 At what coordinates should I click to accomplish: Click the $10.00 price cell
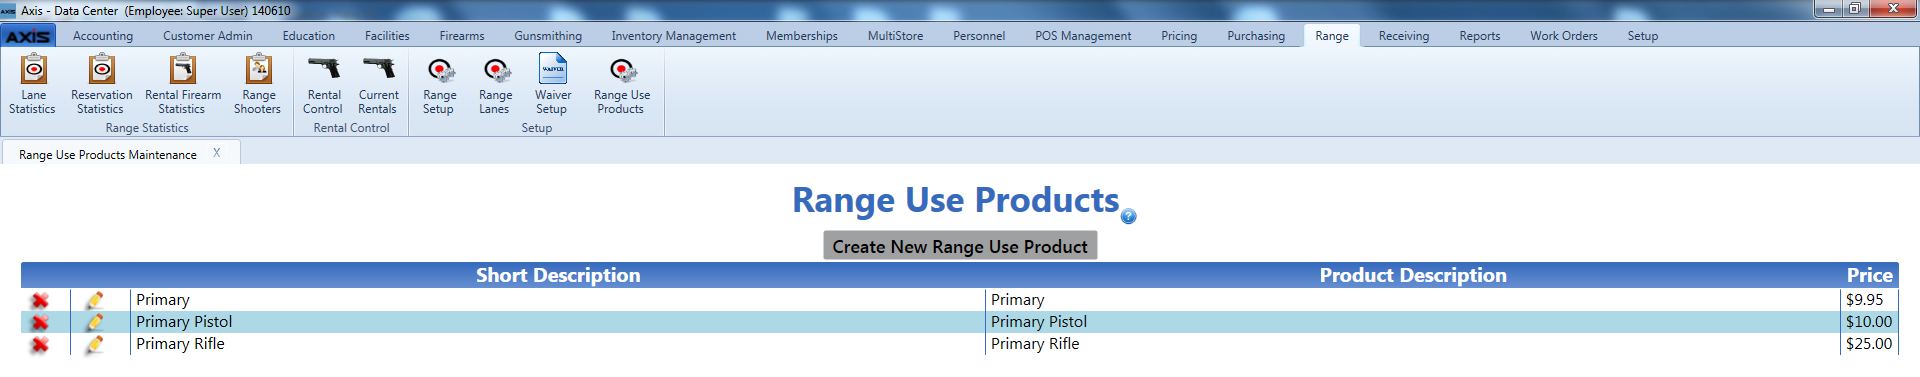[x=1869, y=322]
